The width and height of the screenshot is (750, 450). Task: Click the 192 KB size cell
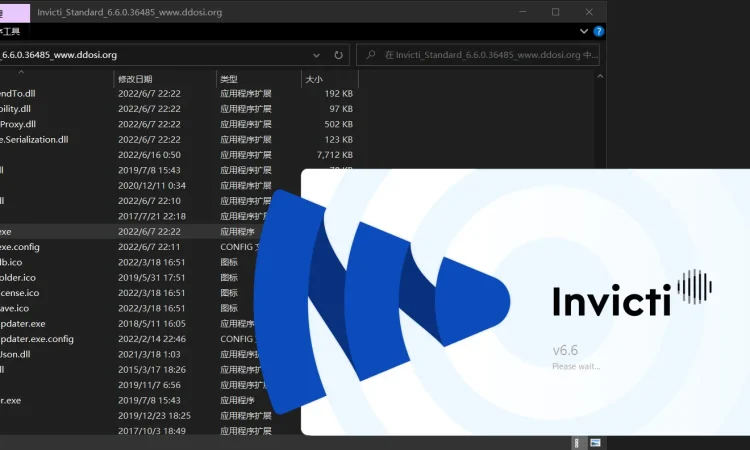click(339, 94)
